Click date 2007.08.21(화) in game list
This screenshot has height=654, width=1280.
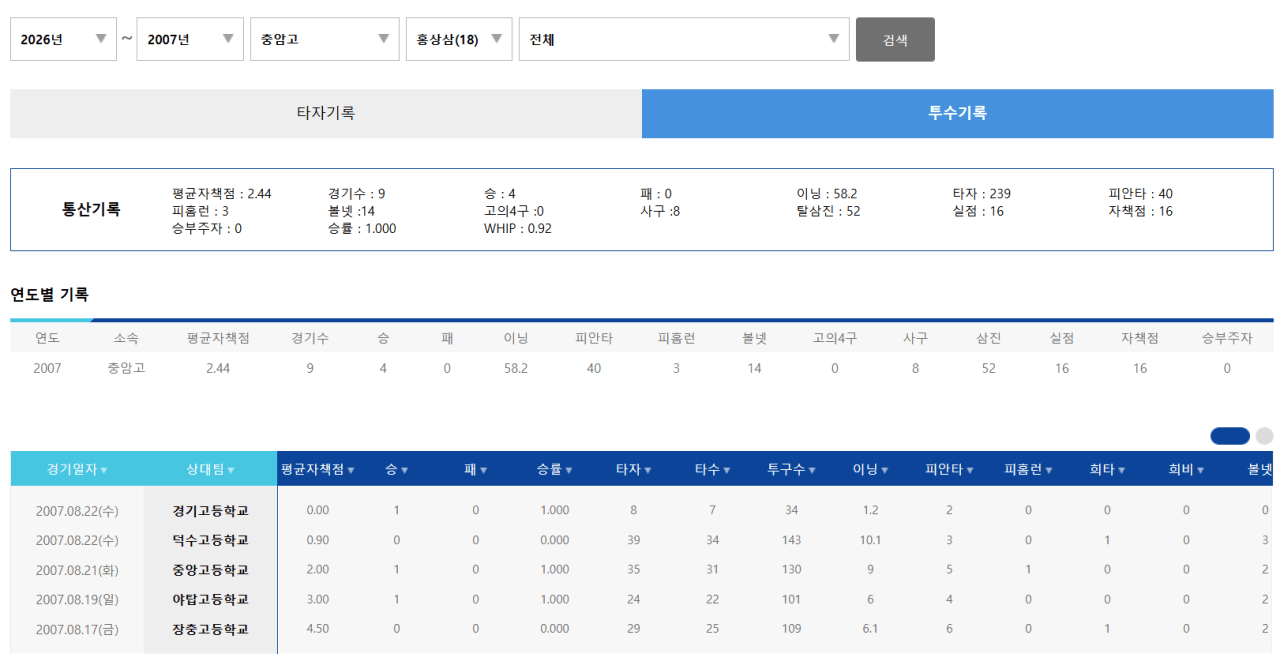click(x=77, y=570)
